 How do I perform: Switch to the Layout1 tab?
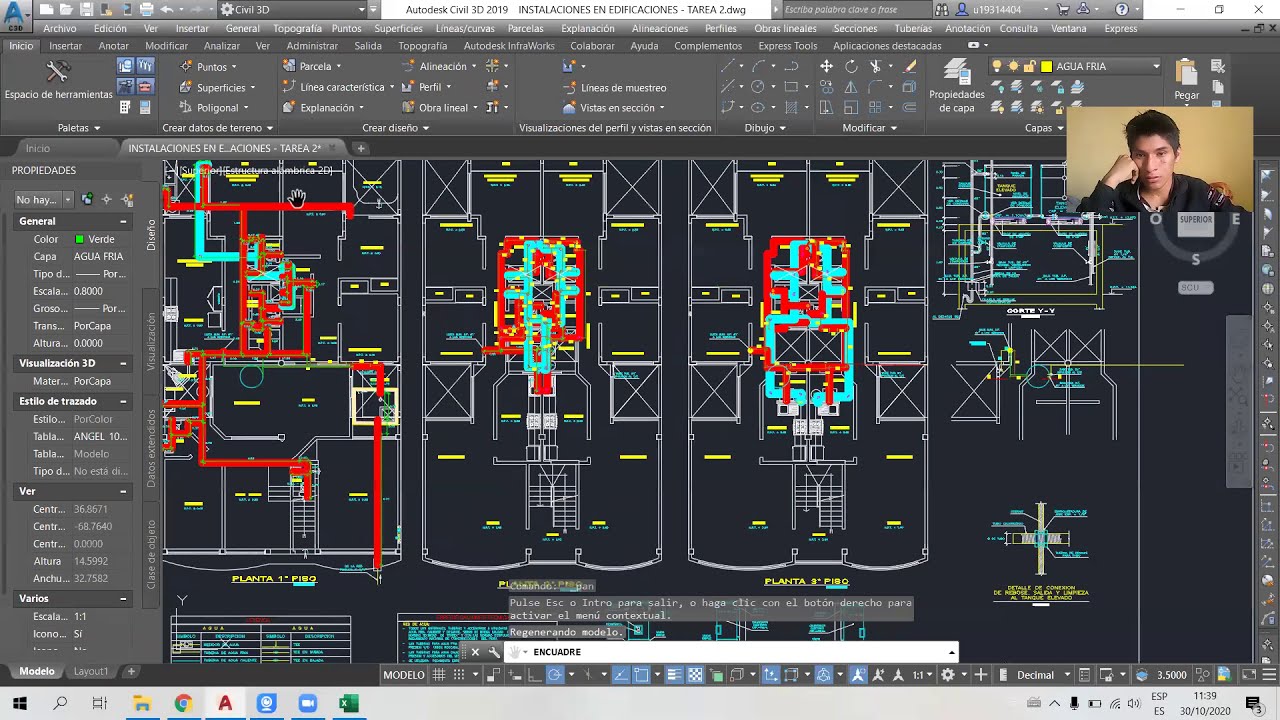(x=91, y=671)
